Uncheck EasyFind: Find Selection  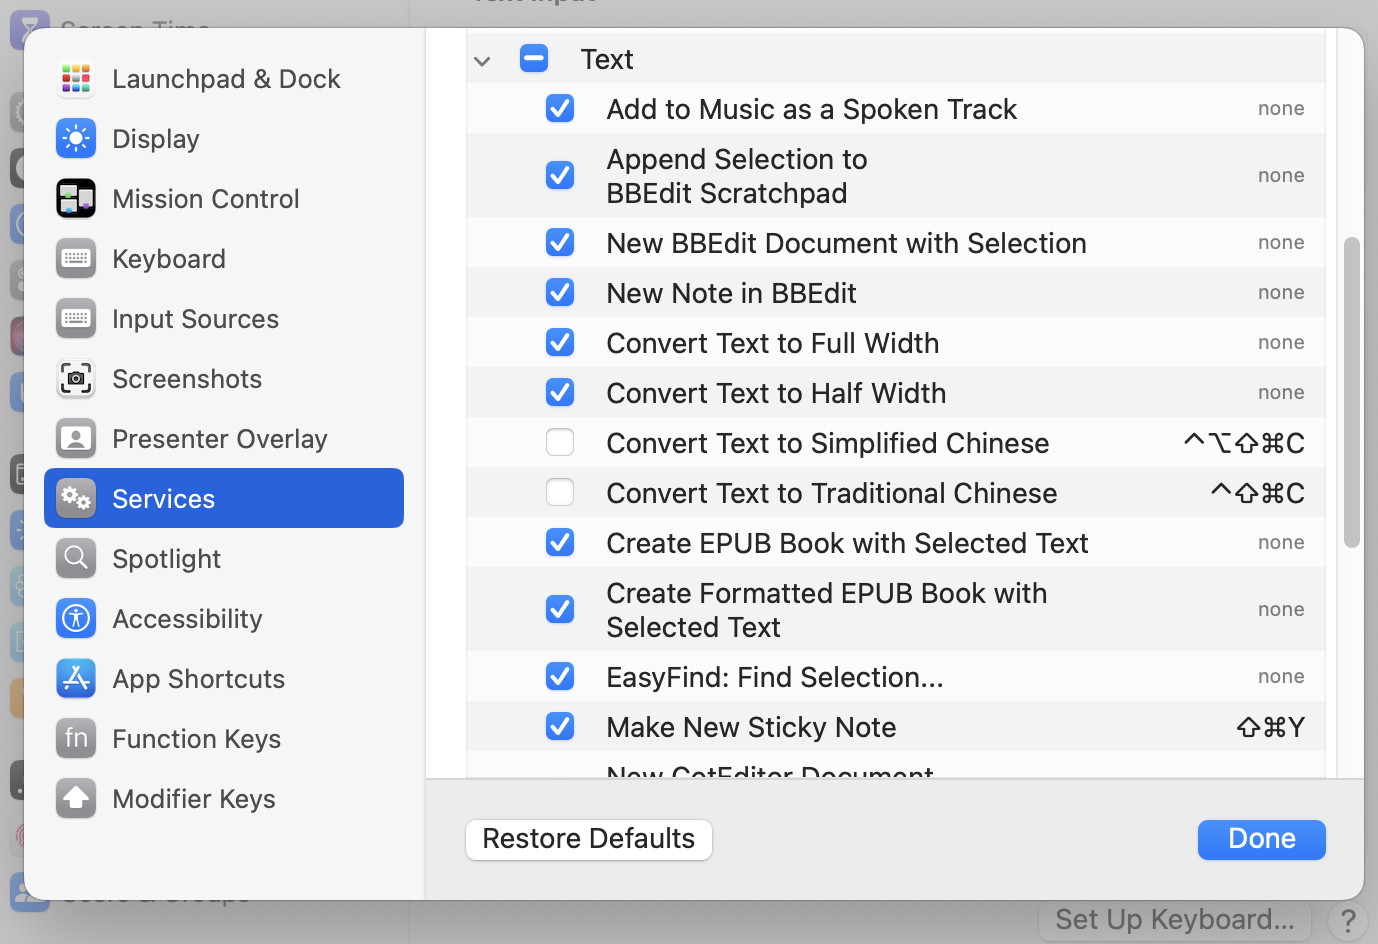tap(560, 676)
